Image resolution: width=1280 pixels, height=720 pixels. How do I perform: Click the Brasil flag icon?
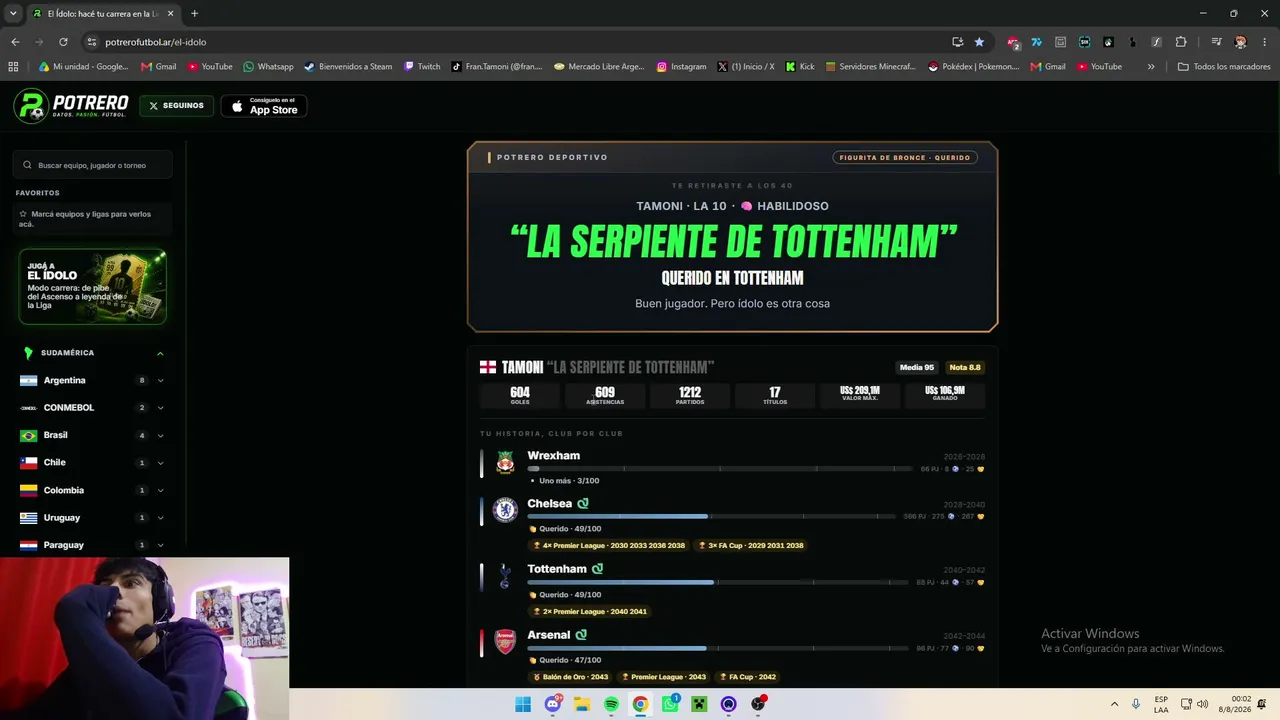[x=29, y=436]
